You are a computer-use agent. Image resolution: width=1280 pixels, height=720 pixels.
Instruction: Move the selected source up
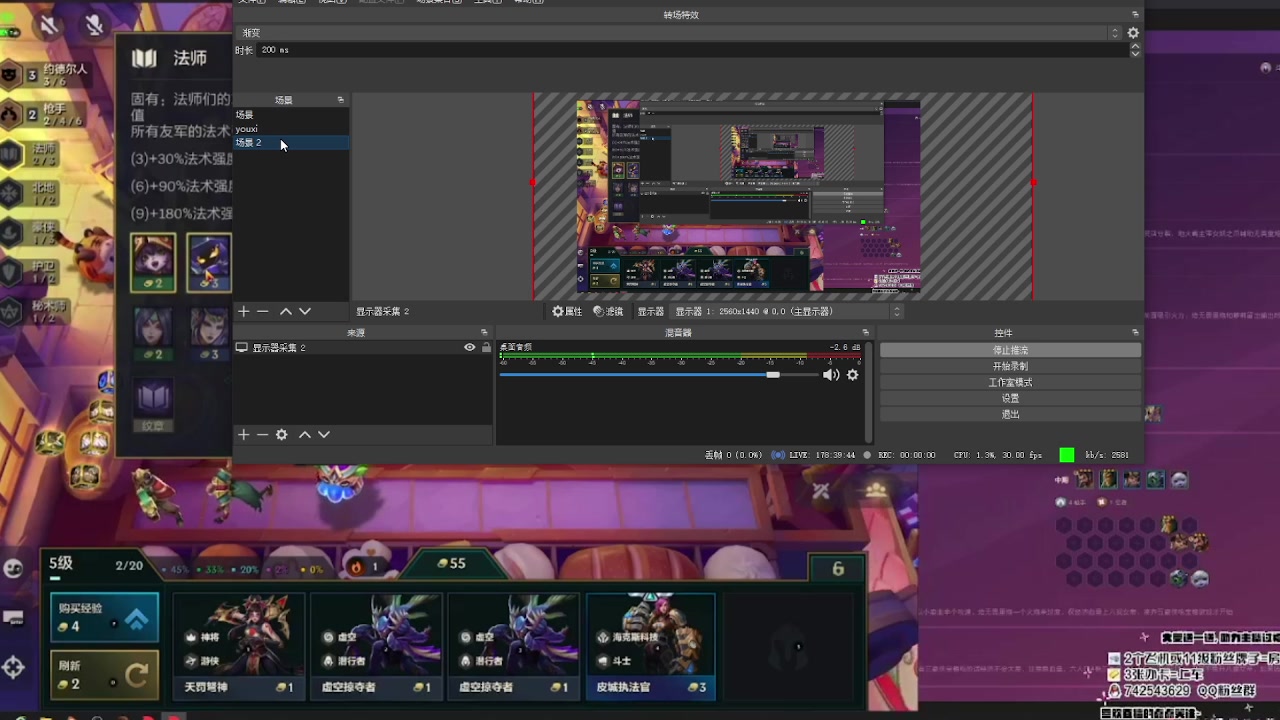tap(305, 435)
